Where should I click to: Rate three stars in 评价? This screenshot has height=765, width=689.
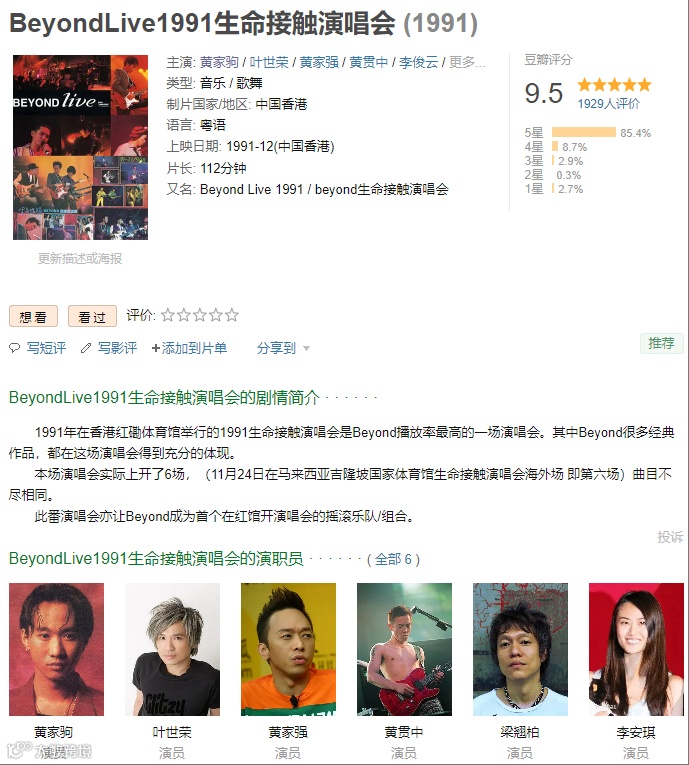(200, 315)
